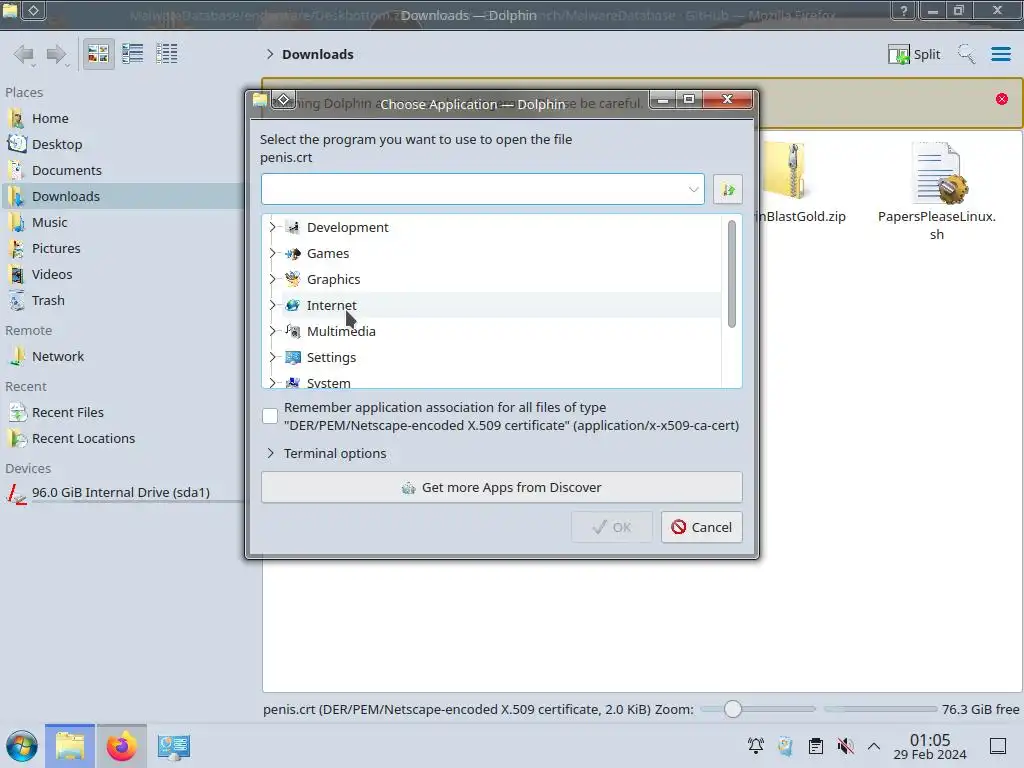Expand the Development category
The height and width of the screenshot is (768, 1024).
(x=272, y=227)
